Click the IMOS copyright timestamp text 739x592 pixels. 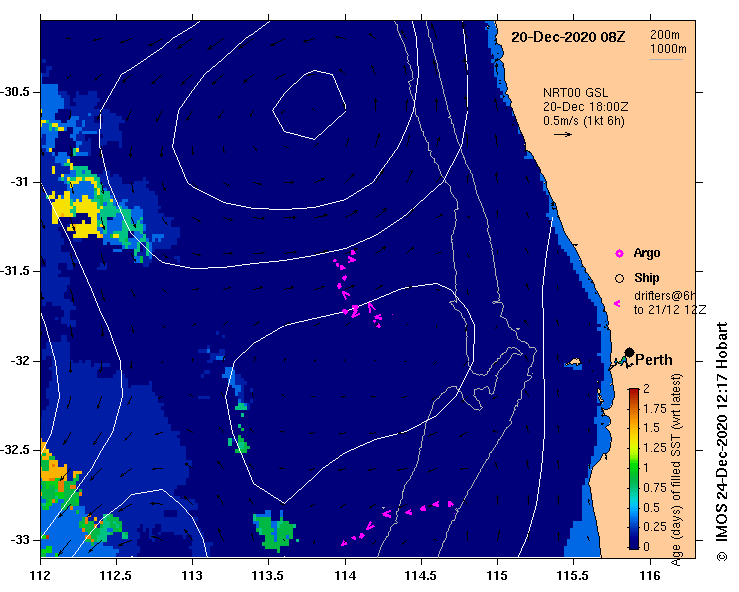[x=722, y=442]
